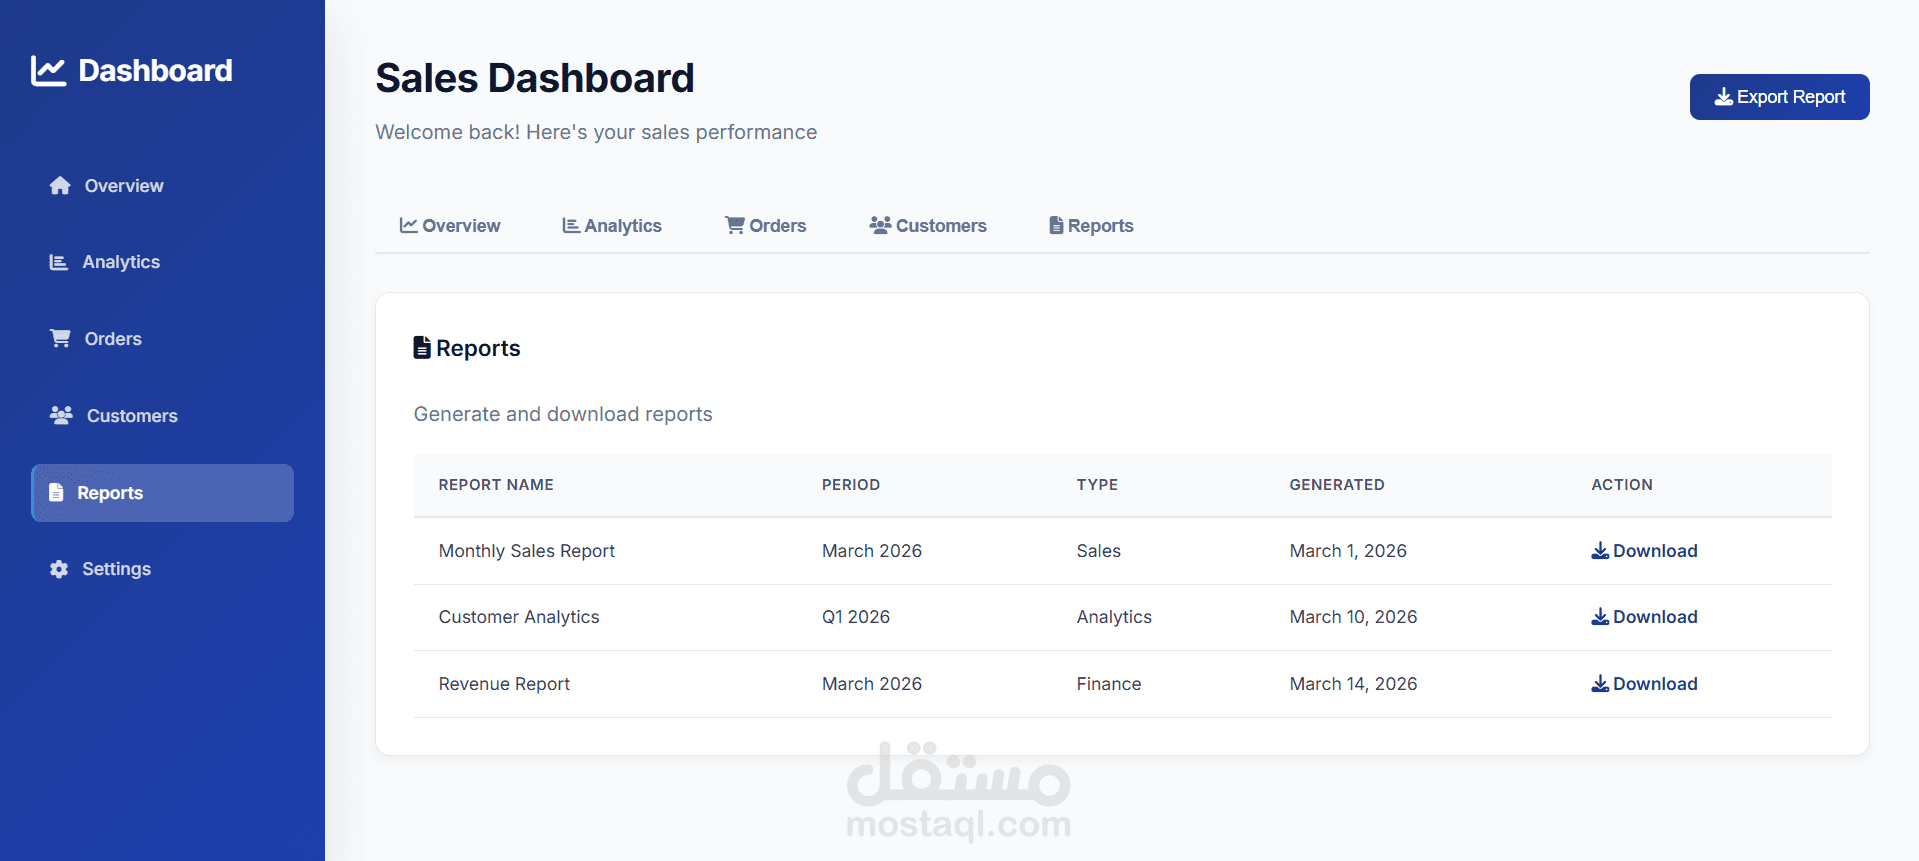The image size is (1919, 861).
Task: Click the "March 14, 2026" generated date
Action: 1353,684
